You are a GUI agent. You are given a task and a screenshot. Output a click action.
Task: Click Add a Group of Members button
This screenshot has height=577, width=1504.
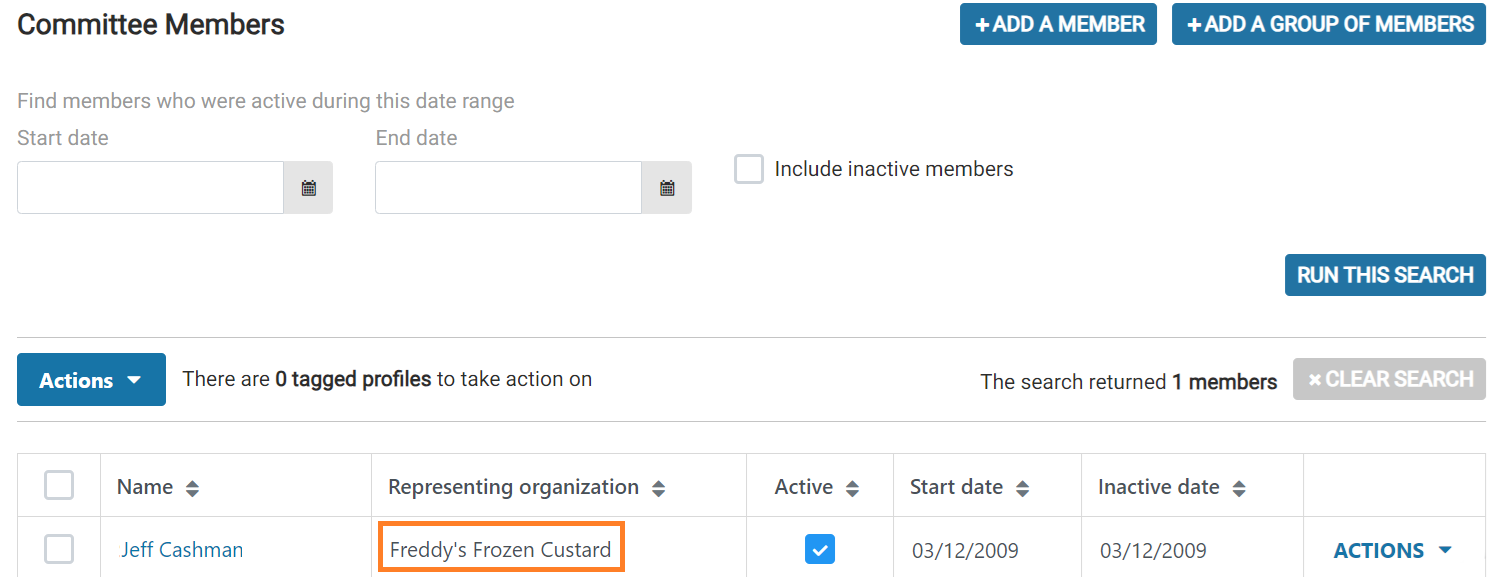[1329, 24]
